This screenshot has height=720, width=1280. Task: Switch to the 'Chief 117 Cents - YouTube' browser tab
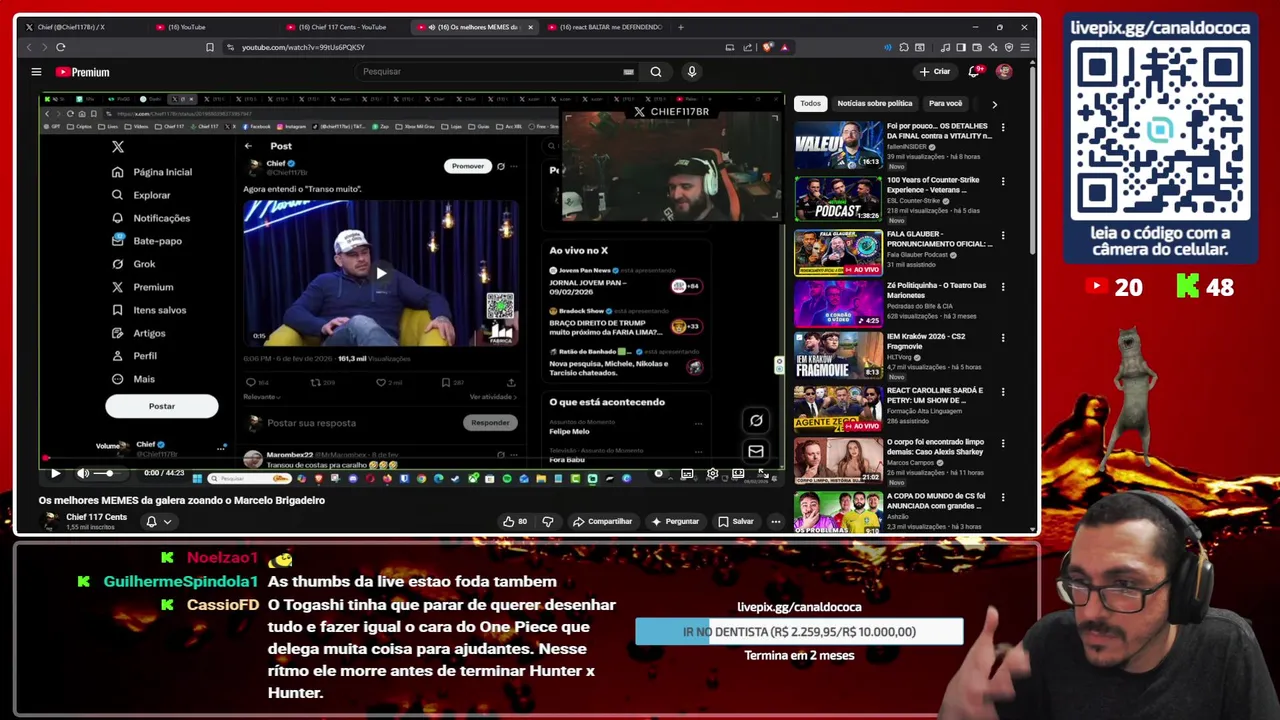click(x=342, y=27)
